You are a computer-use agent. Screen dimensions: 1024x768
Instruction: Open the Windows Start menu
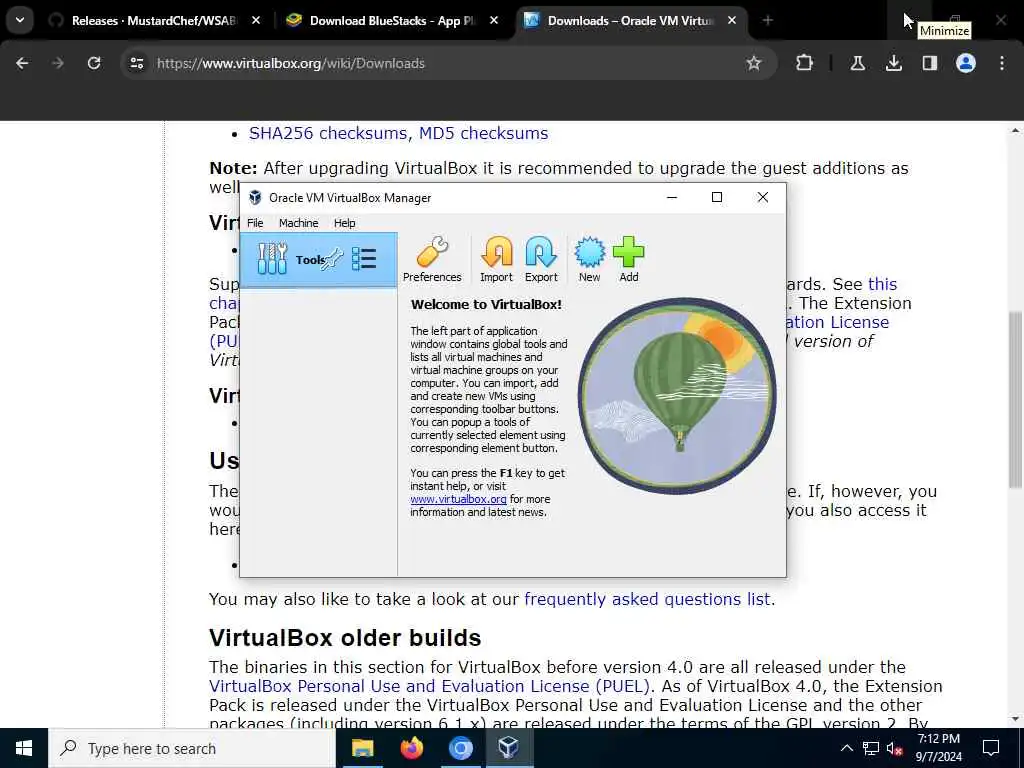[24, 748]
